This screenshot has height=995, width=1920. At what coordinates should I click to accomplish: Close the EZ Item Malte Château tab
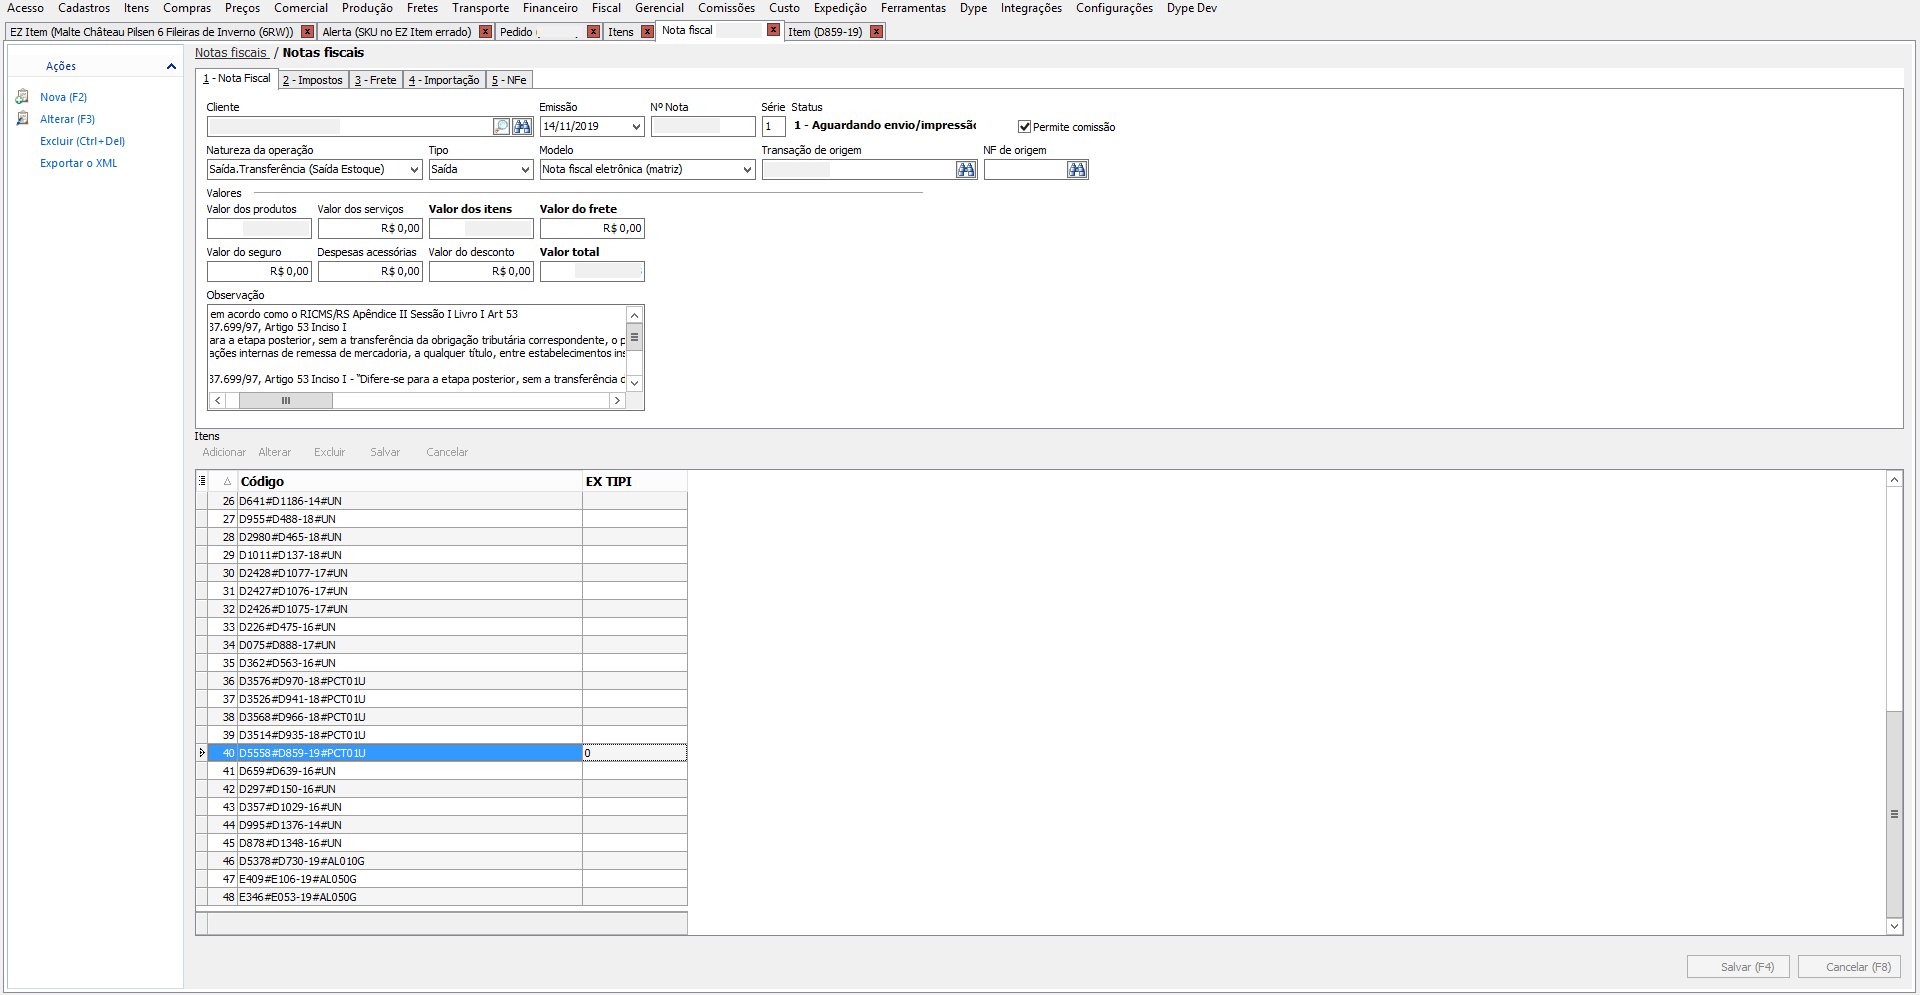tap(308, 32)
